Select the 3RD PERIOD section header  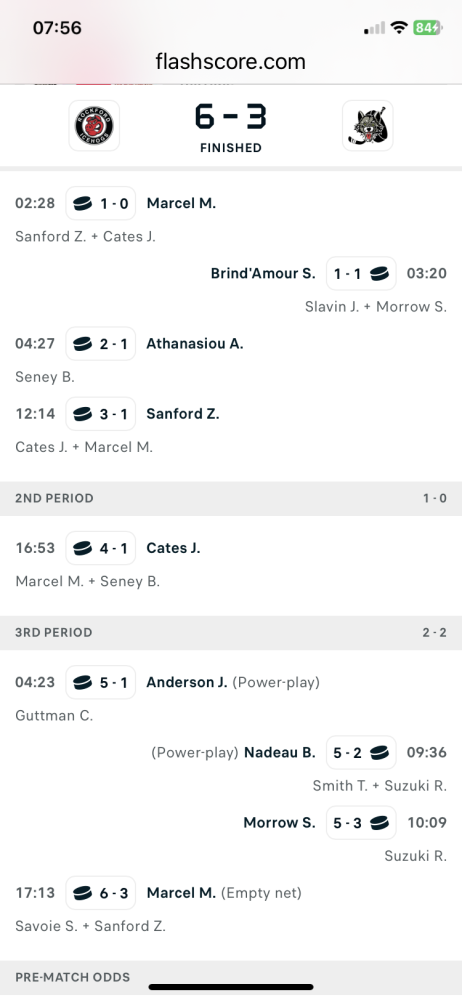(231, 633)
